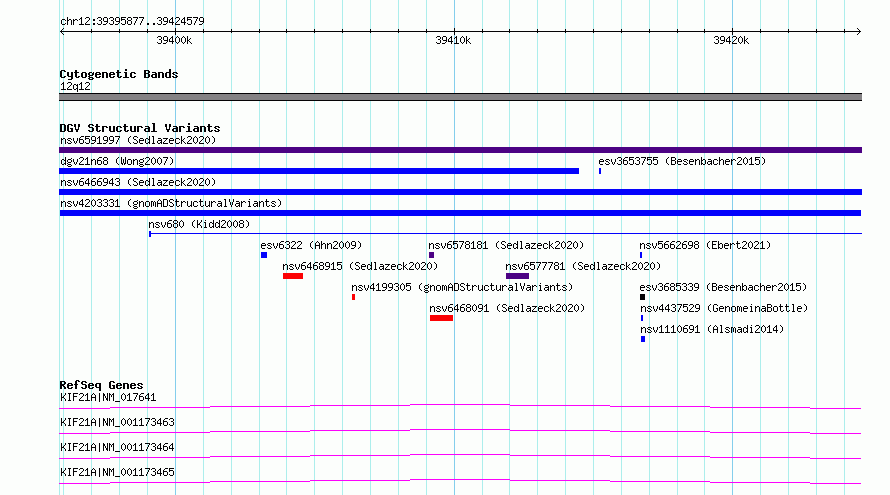The width and height of the screenshot is (890, 495).
Task: Open nsv1110691 (Alsmadi2014) variant label
Action: point(712,329)
